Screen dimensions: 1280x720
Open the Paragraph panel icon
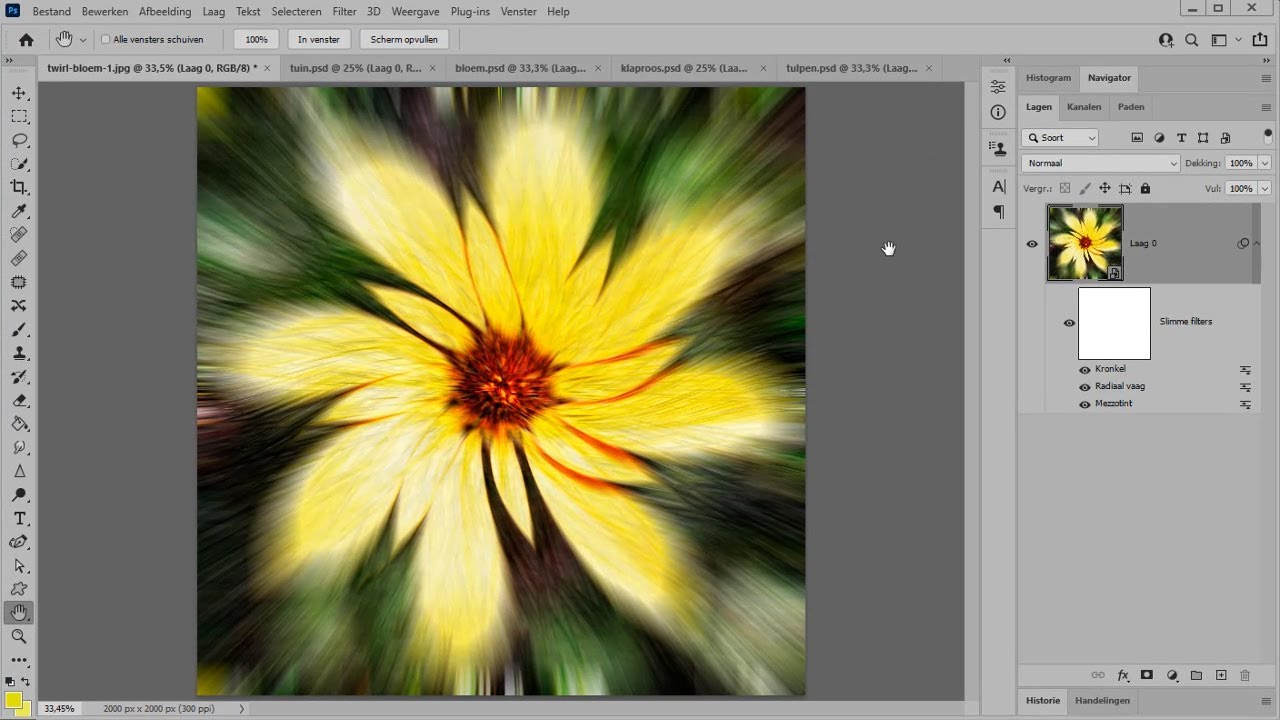tap(998, 212)
